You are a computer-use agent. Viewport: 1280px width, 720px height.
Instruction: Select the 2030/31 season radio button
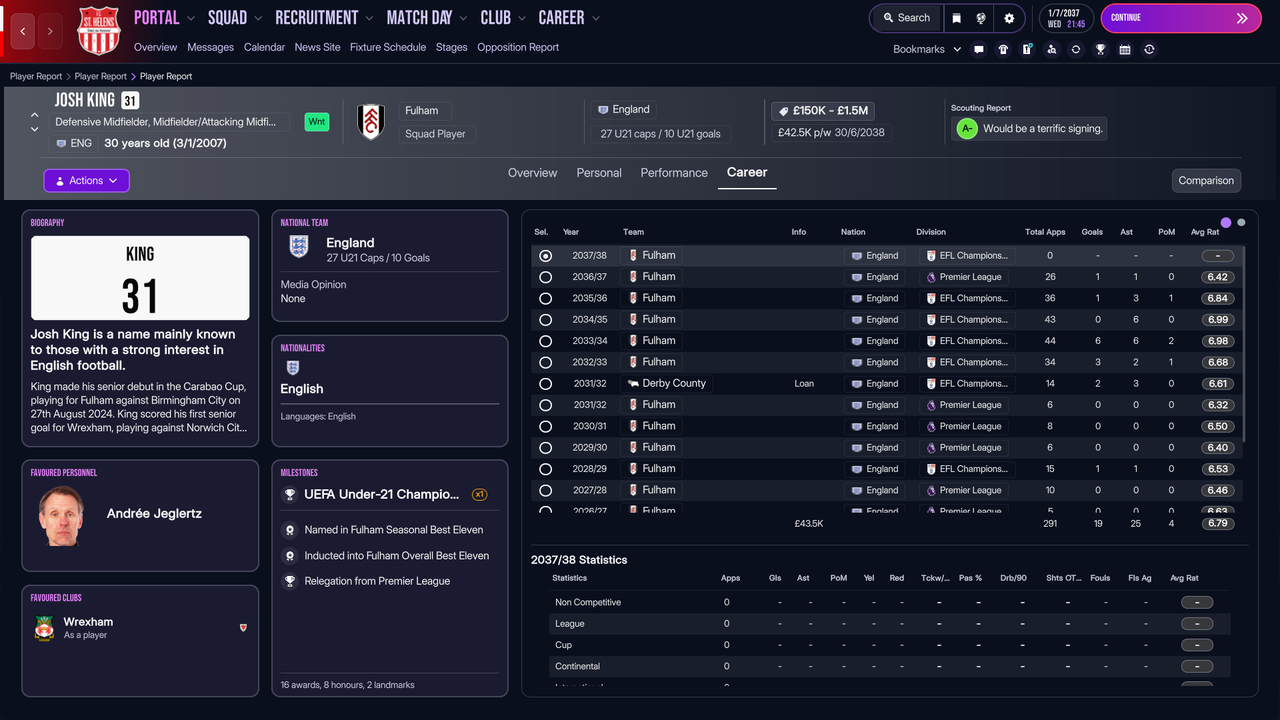[545, 426]
